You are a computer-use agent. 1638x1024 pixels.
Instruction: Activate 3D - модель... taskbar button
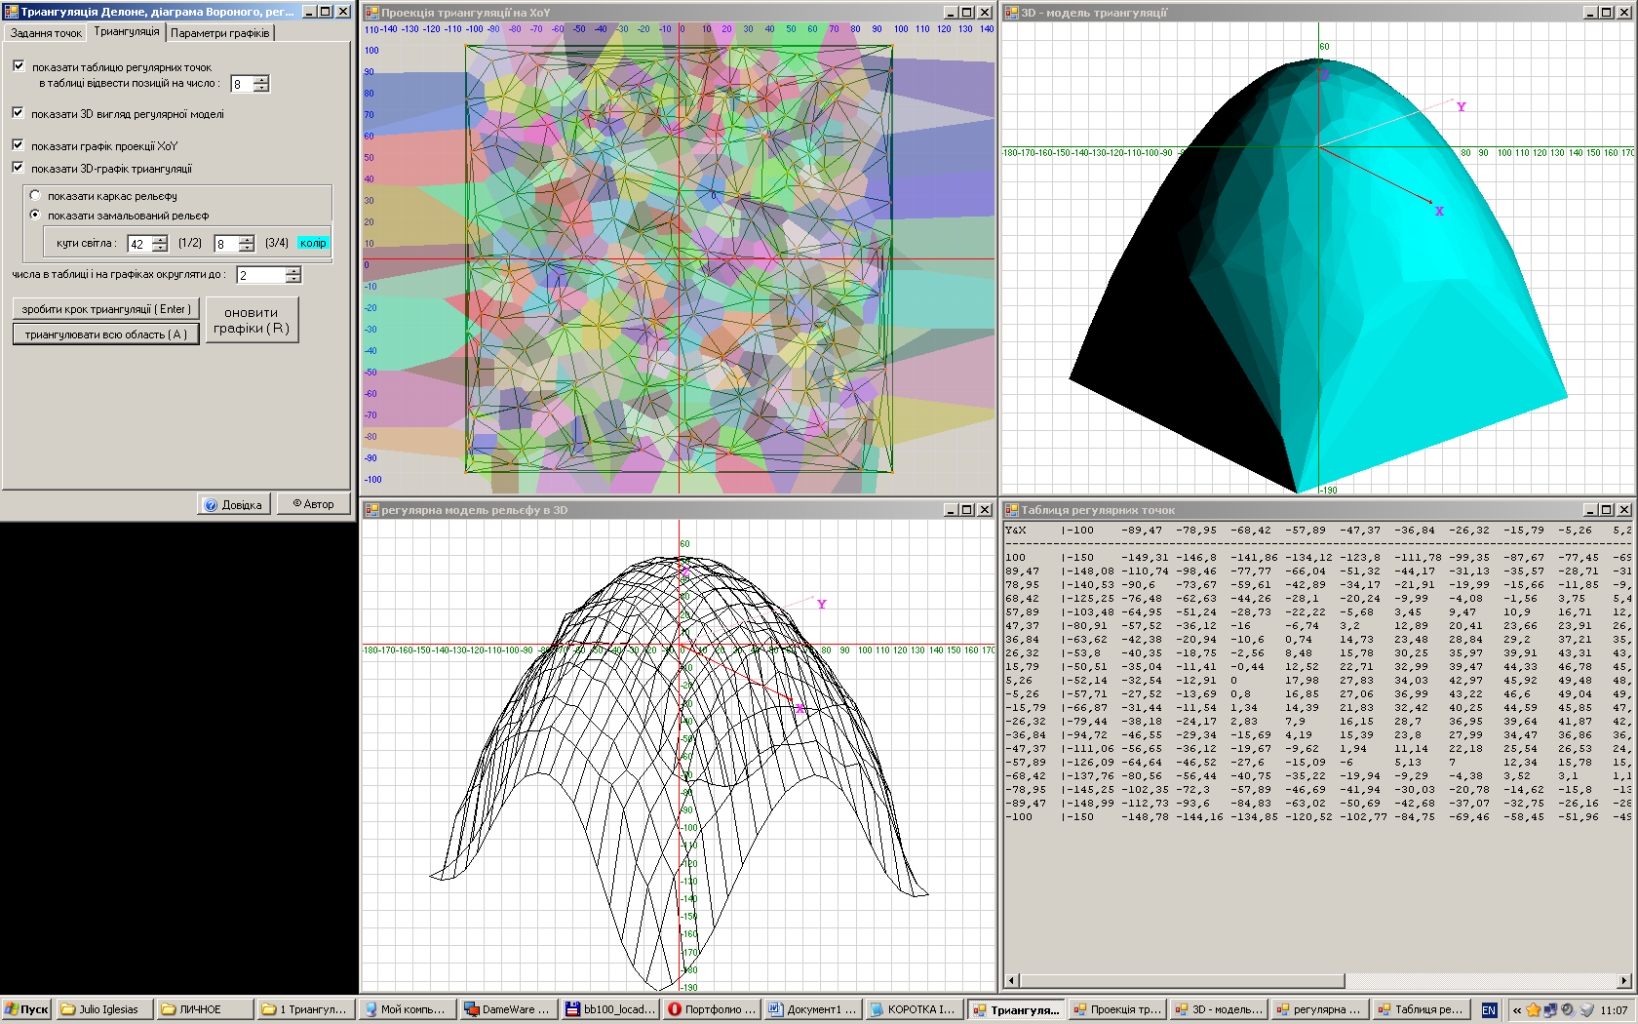pos(1218,1010)
